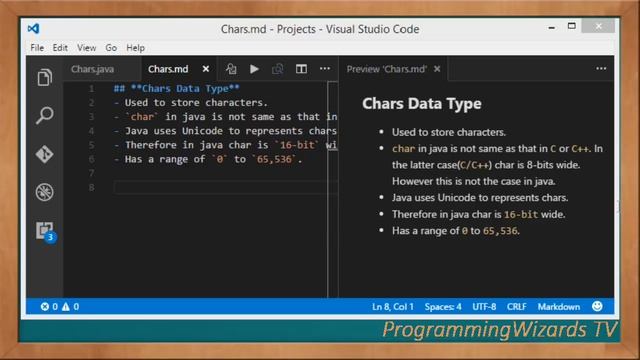Click the Ln 8, Col 1 status entry

393,307
